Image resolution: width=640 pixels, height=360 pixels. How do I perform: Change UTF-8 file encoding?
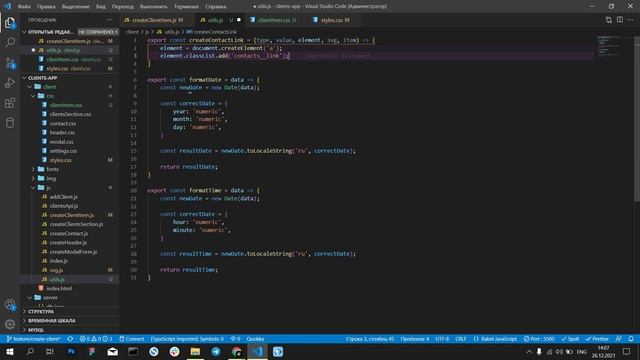(x=442, y=339)
